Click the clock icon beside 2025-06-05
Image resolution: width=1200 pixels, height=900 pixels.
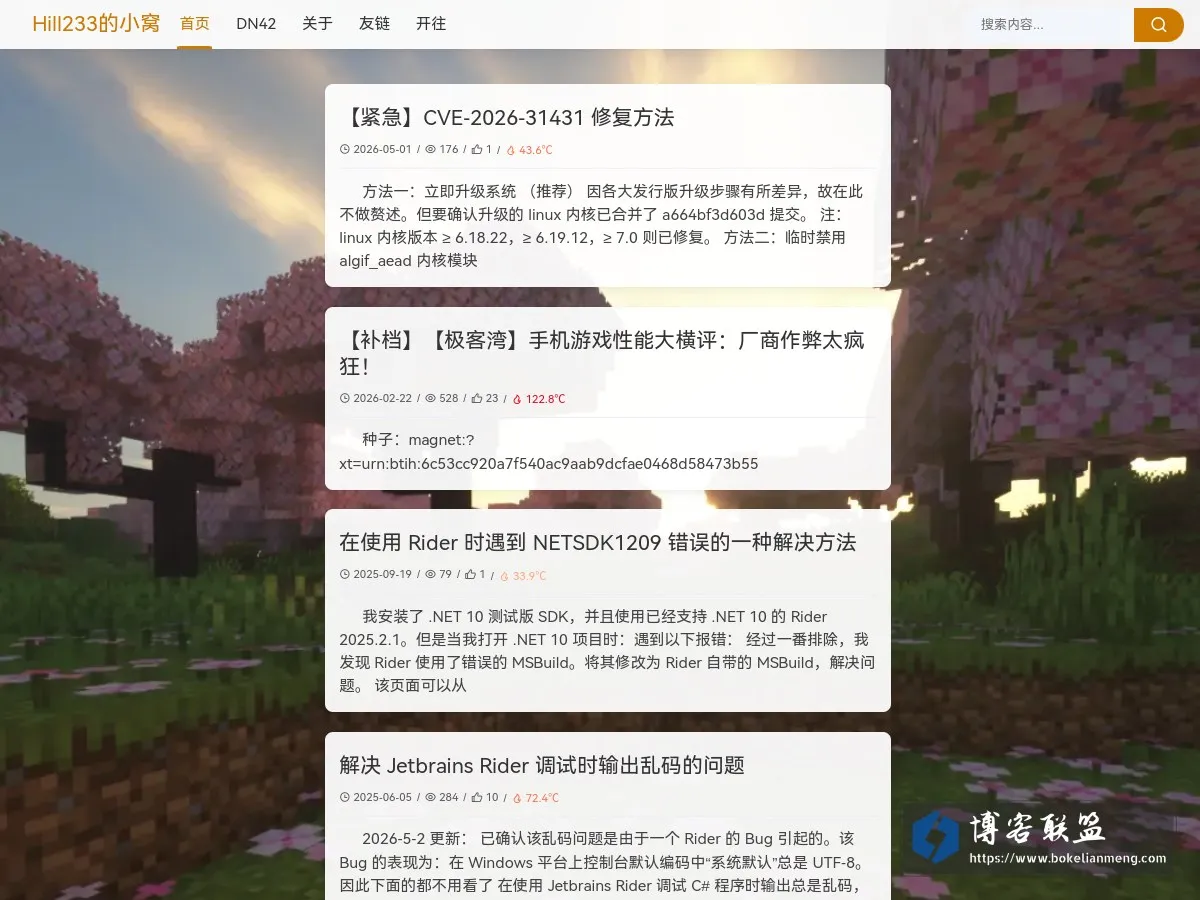(345, 798)
